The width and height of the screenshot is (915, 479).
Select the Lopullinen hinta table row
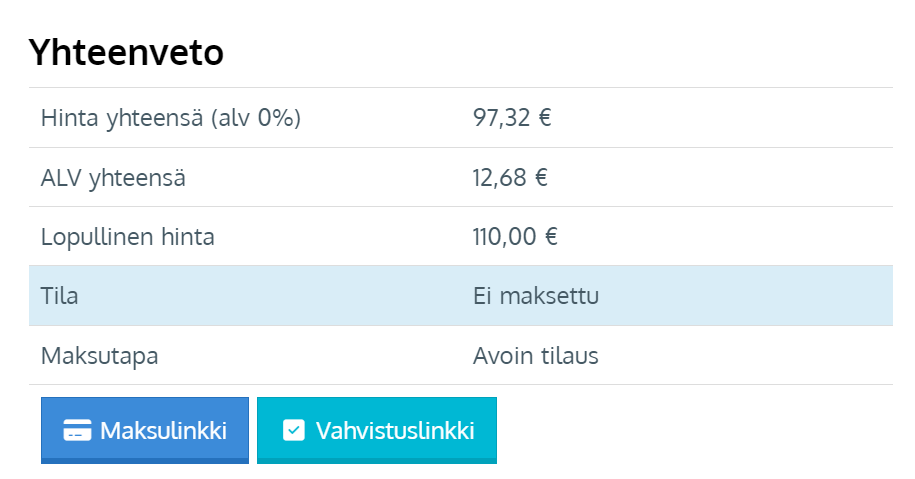[x=461, y=236]
